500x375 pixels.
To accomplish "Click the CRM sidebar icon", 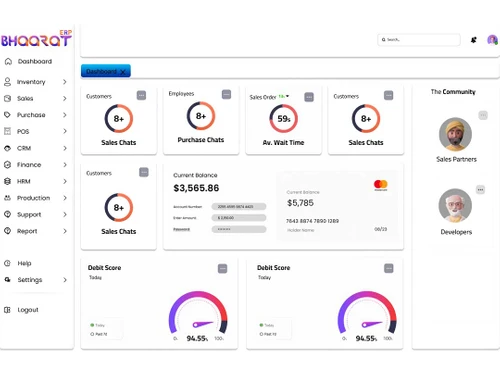I will click(x=7, y=148).
